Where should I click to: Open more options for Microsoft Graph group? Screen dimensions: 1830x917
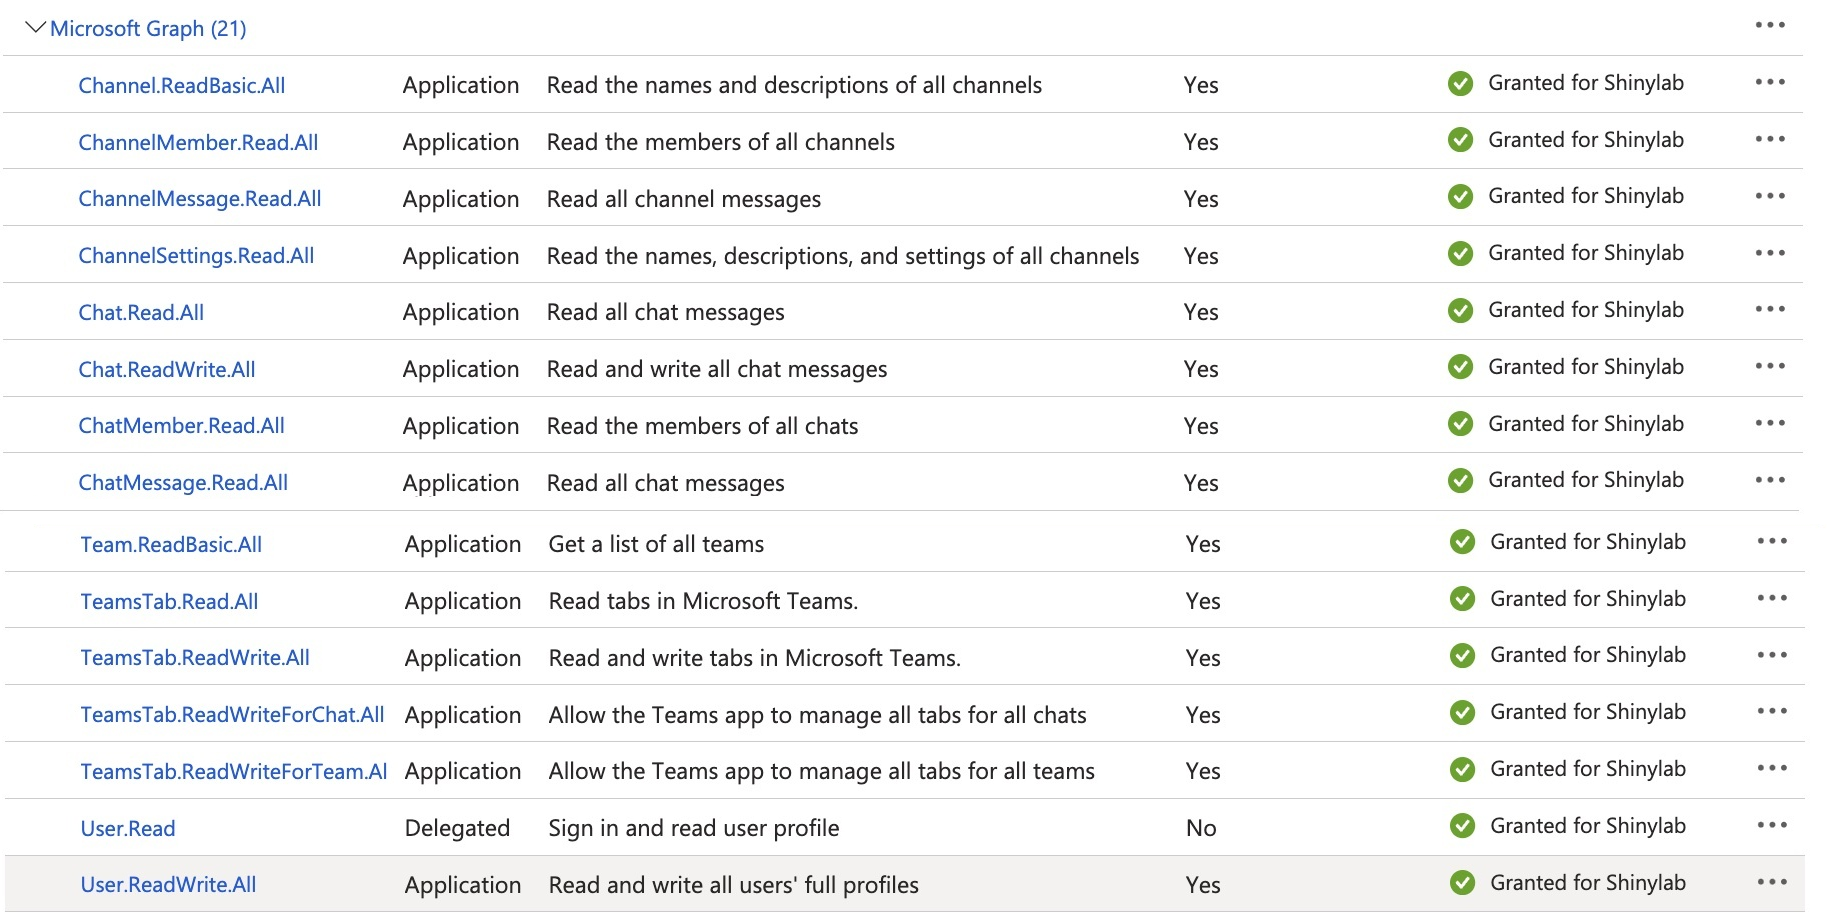pyautogui.click(x=1769, y=25)
